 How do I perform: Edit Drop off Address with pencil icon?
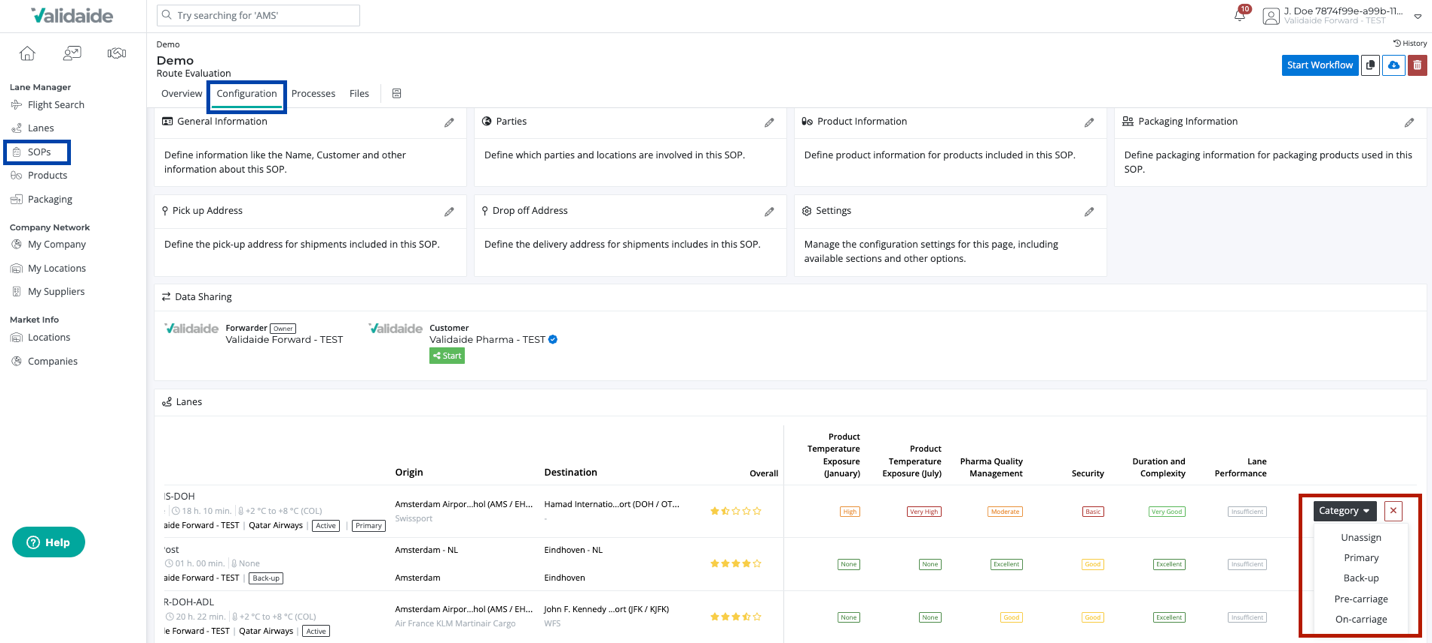point(769,212)
